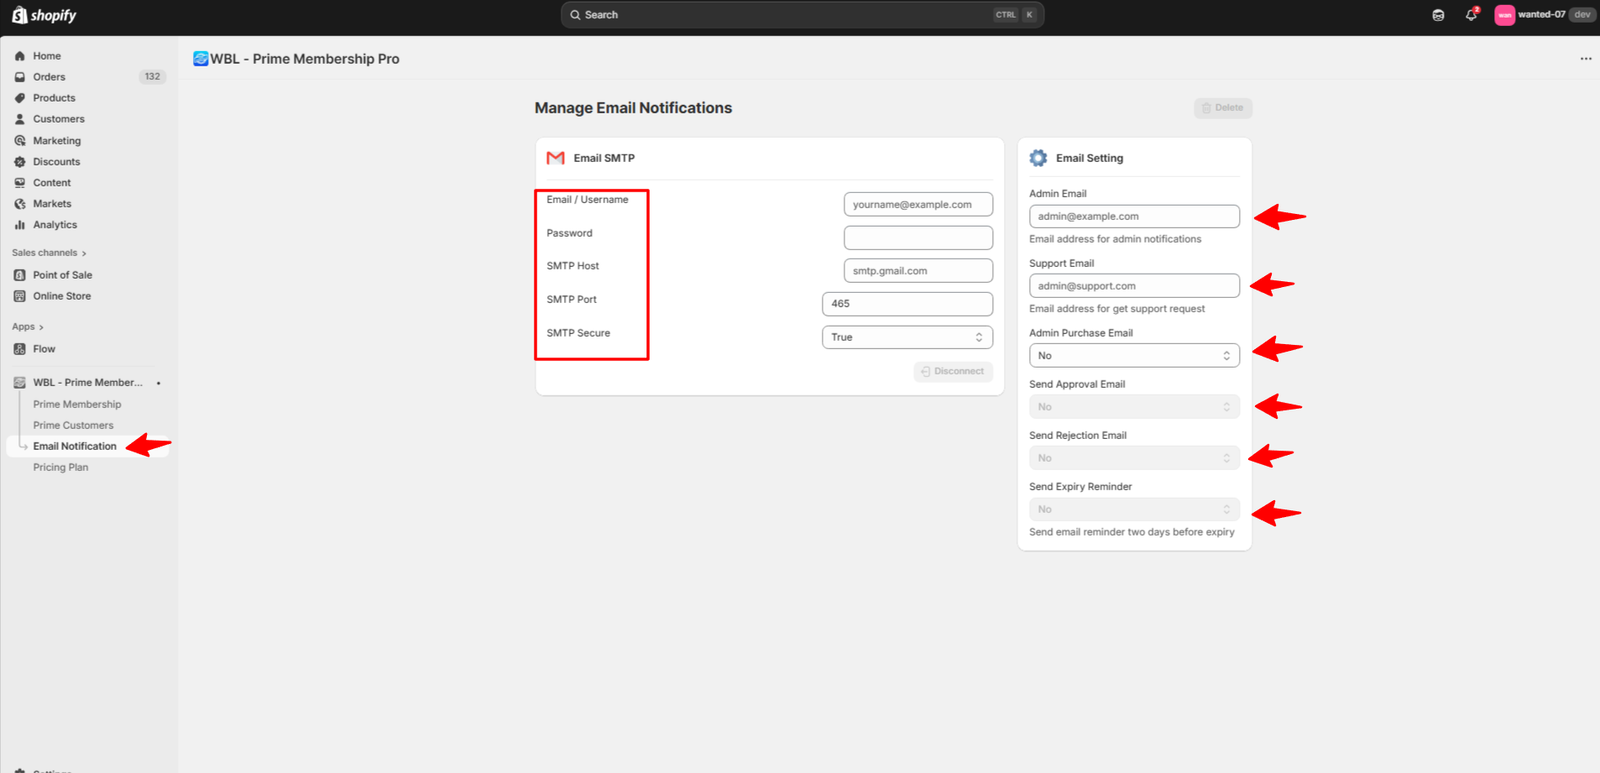Viewport: 1600px width, 773px height.
Task: Click the Sidekick icon in top bar
Action: point(1438,15)
